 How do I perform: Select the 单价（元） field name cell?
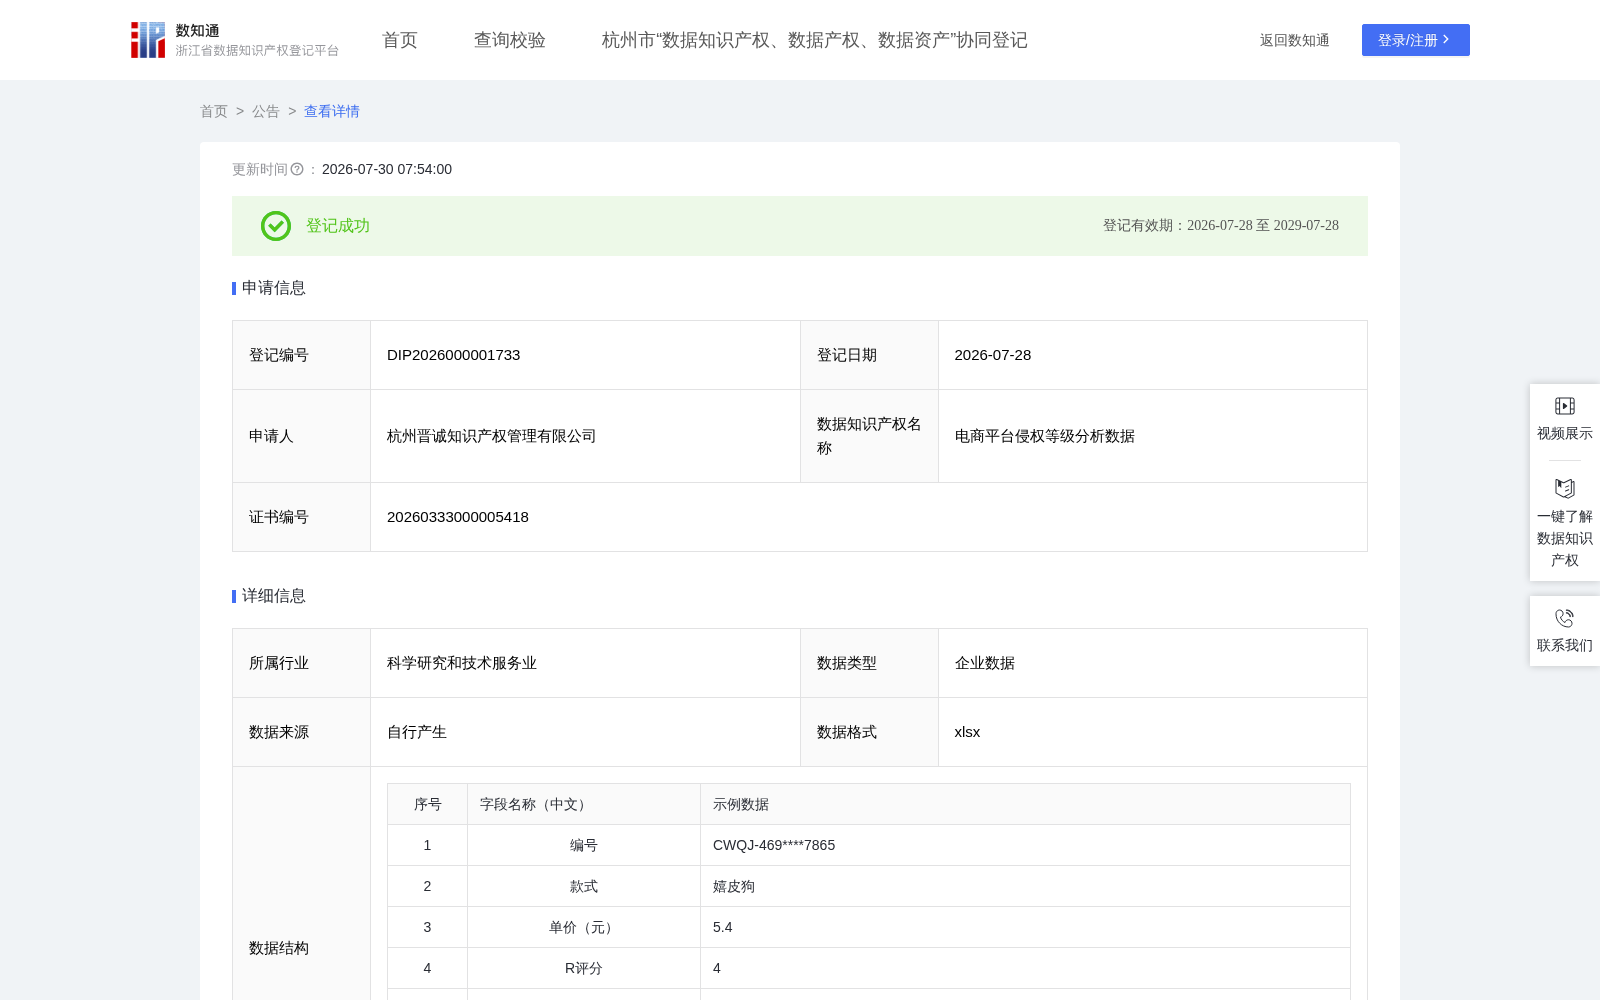pos(584,927)
